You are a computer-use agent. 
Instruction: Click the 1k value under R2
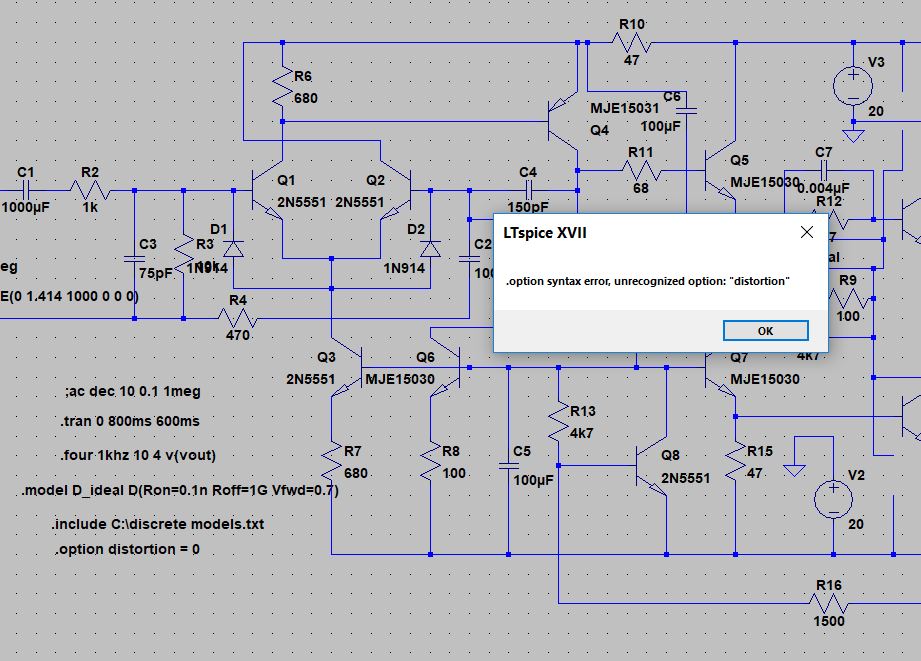click(x=90, y=207)
